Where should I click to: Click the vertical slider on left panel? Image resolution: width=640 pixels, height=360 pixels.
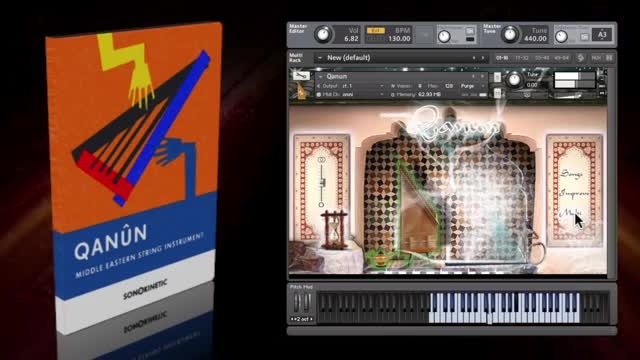pyautogui.click(x=322, y=182)
